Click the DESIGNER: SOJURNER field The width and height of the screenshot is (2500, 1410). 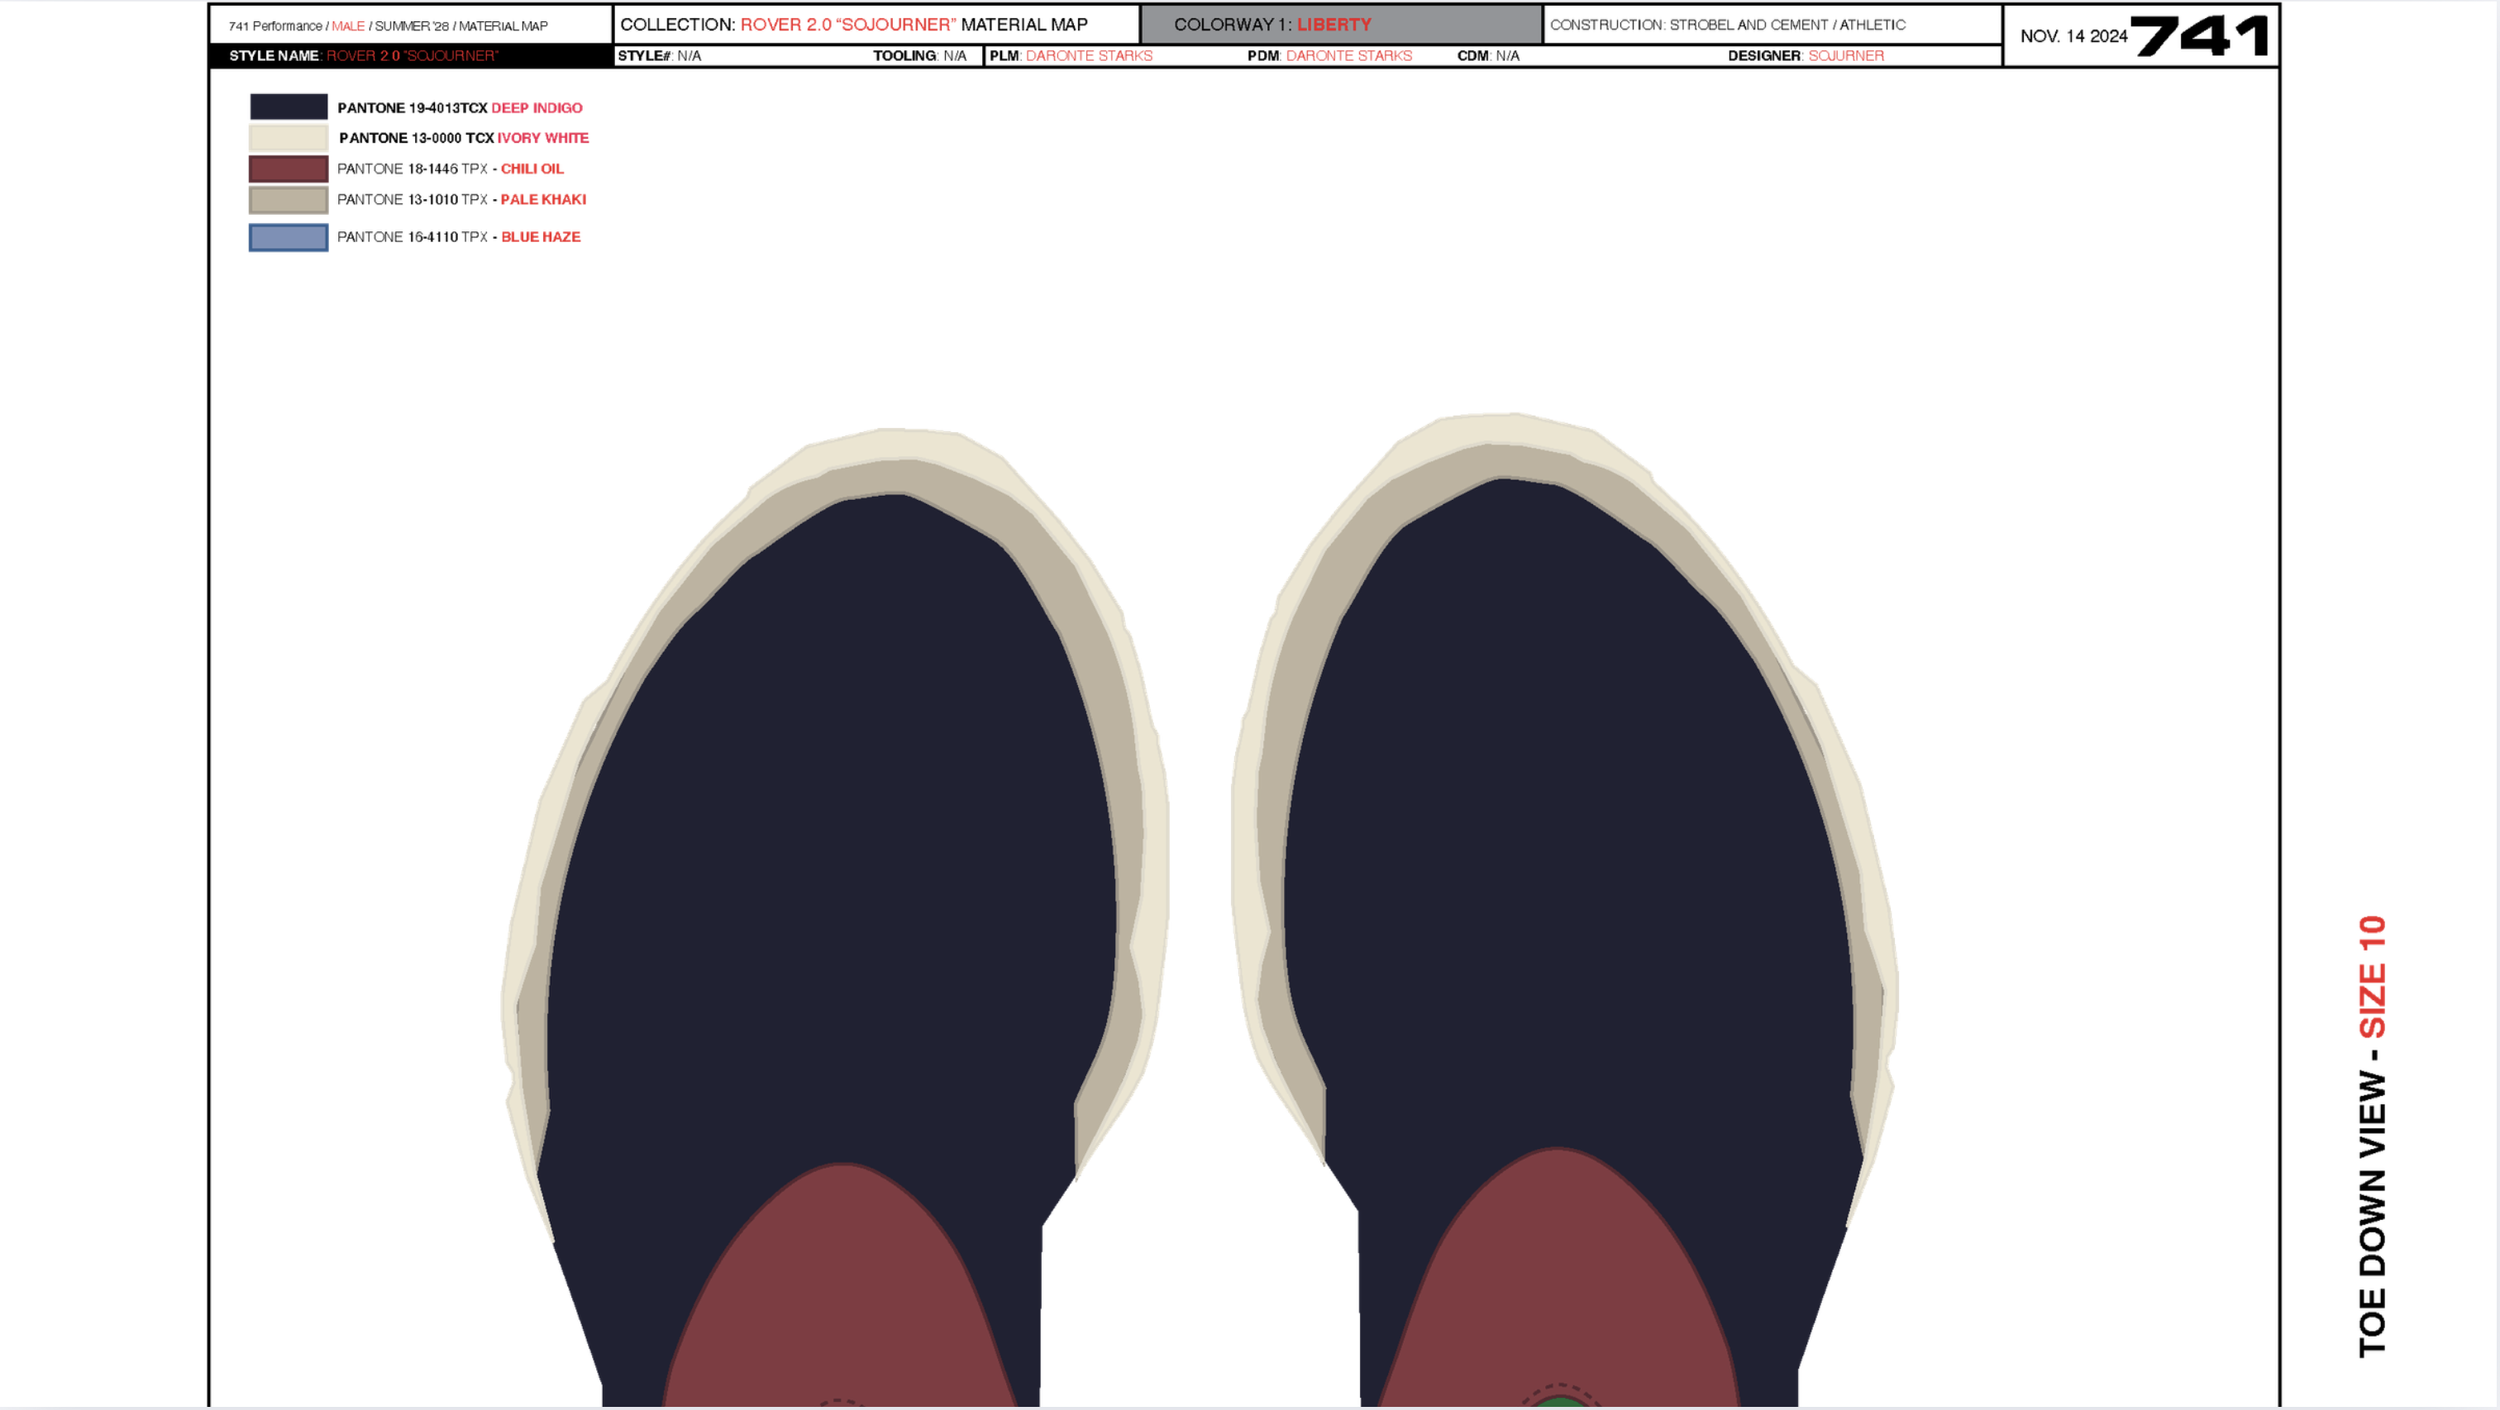tap(1805, 57)
